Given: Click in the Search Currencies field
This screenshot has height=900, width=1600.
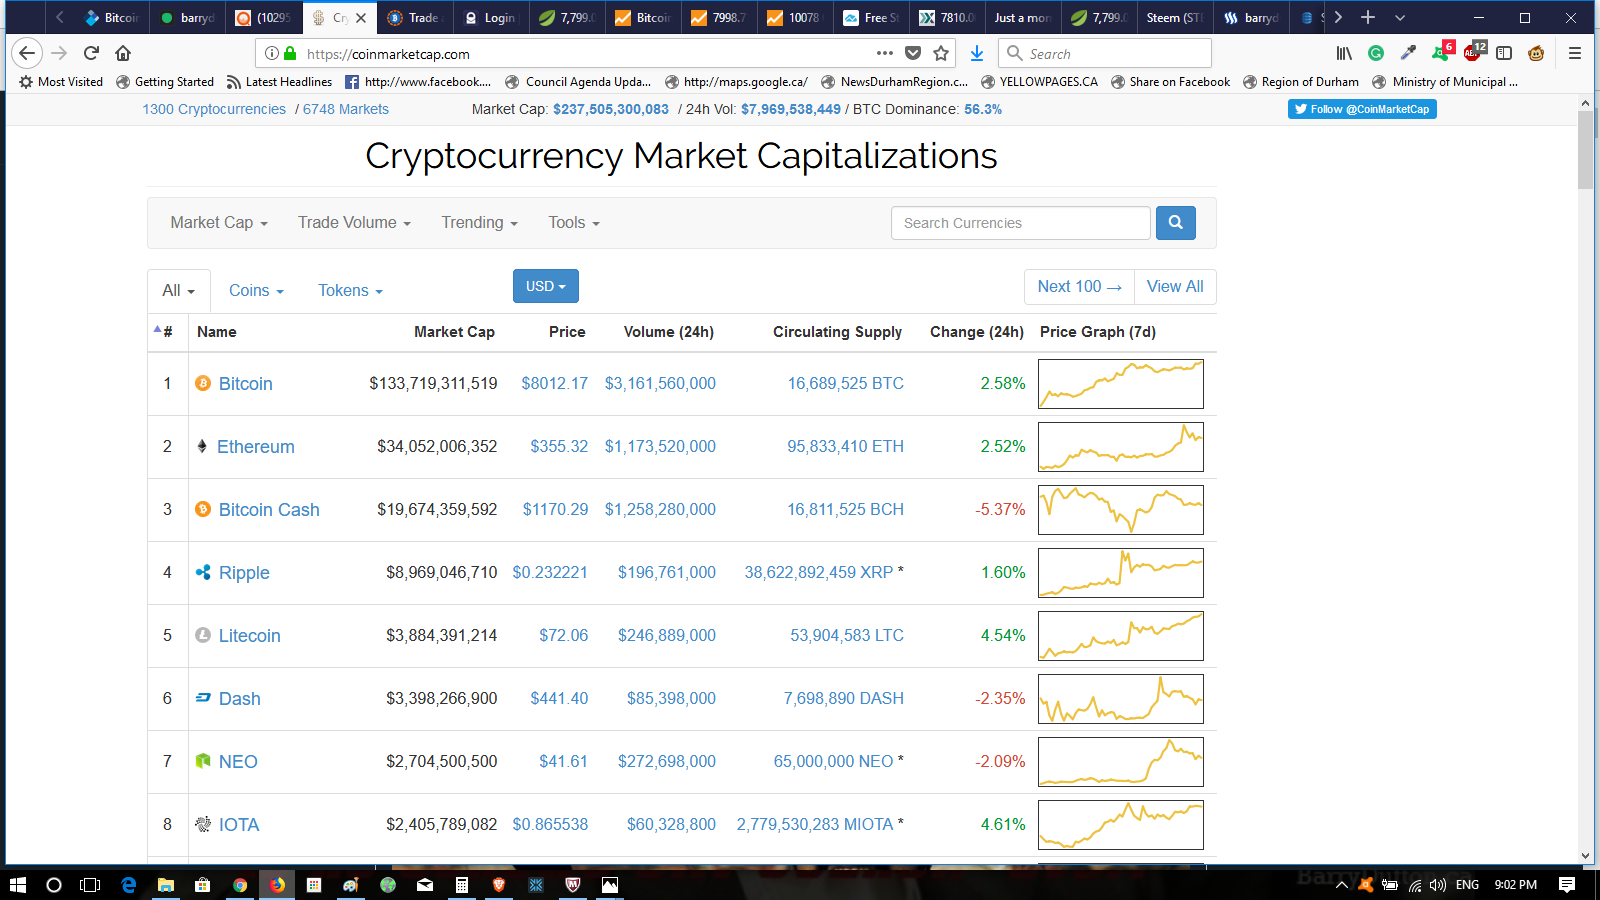Looking at the screenshot, I should point(1021,223).
